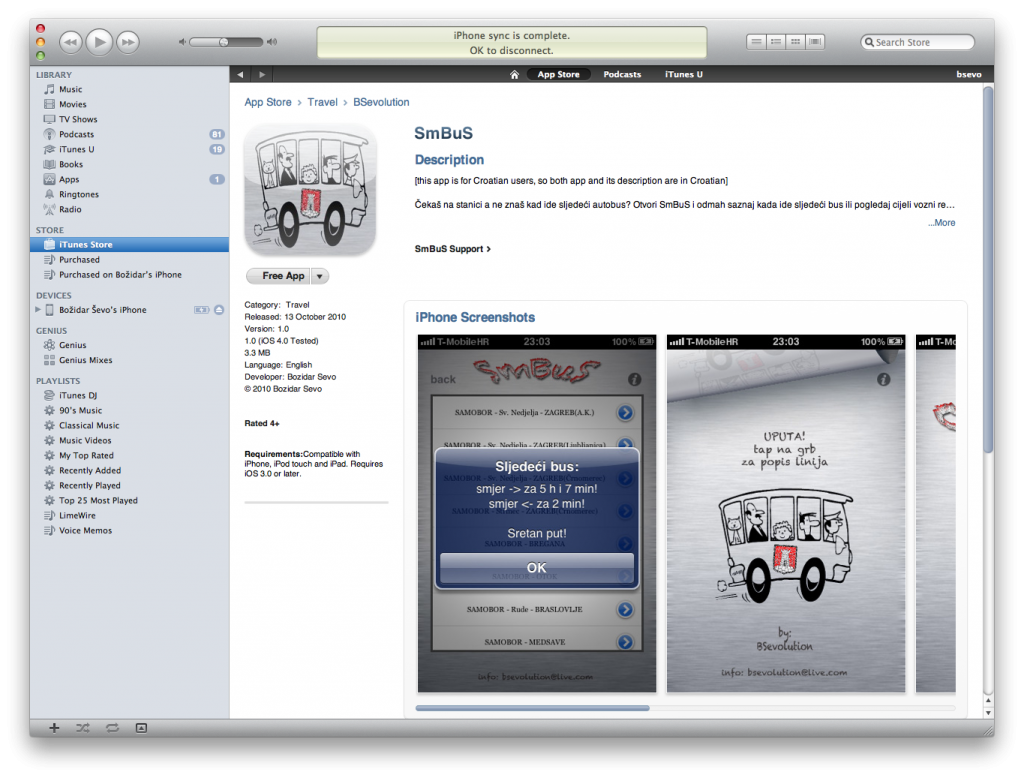Screen dimensions: 1024x778
Task: Open Music in the library
Action: [x=129, y=89]
